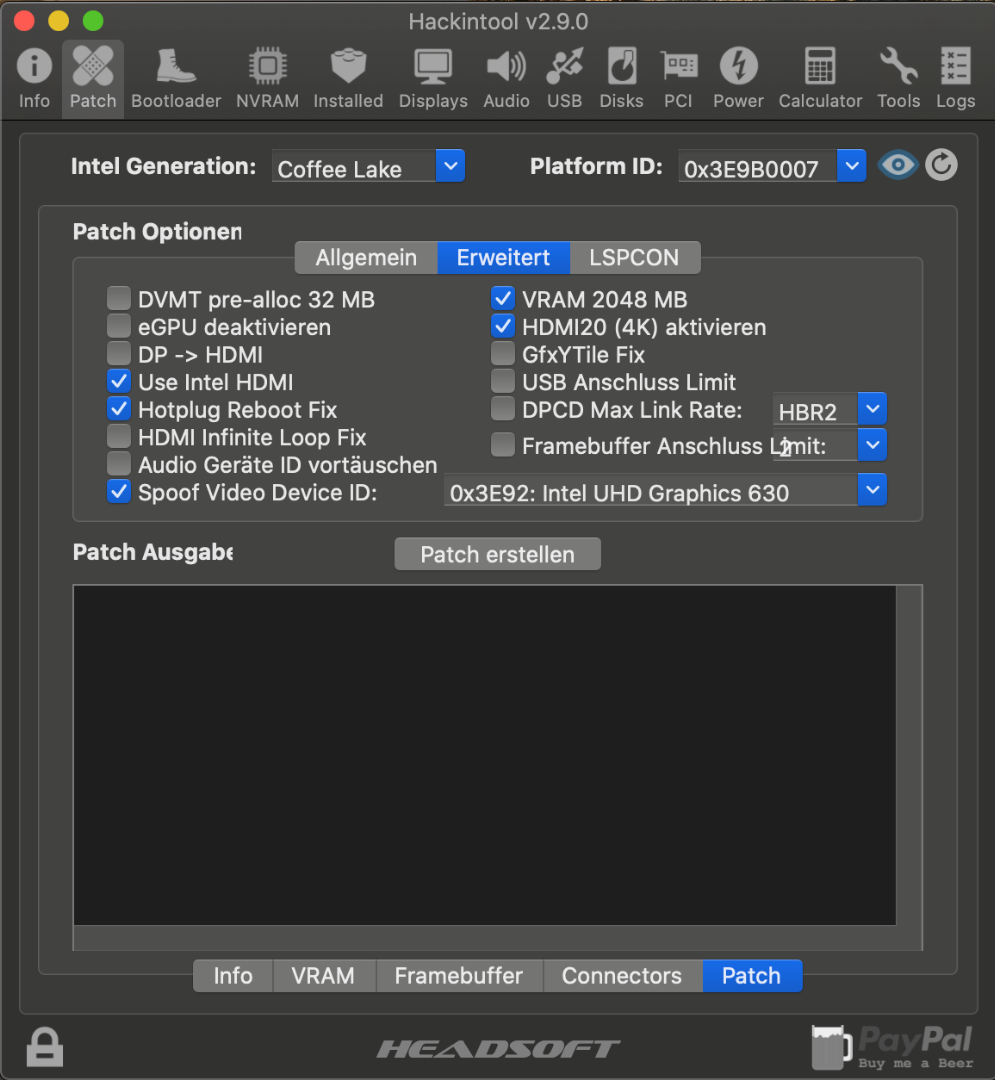Enable Framebuffer Anschluss Limit checkbox
995x1080 pixels.
tap(503, 444)
